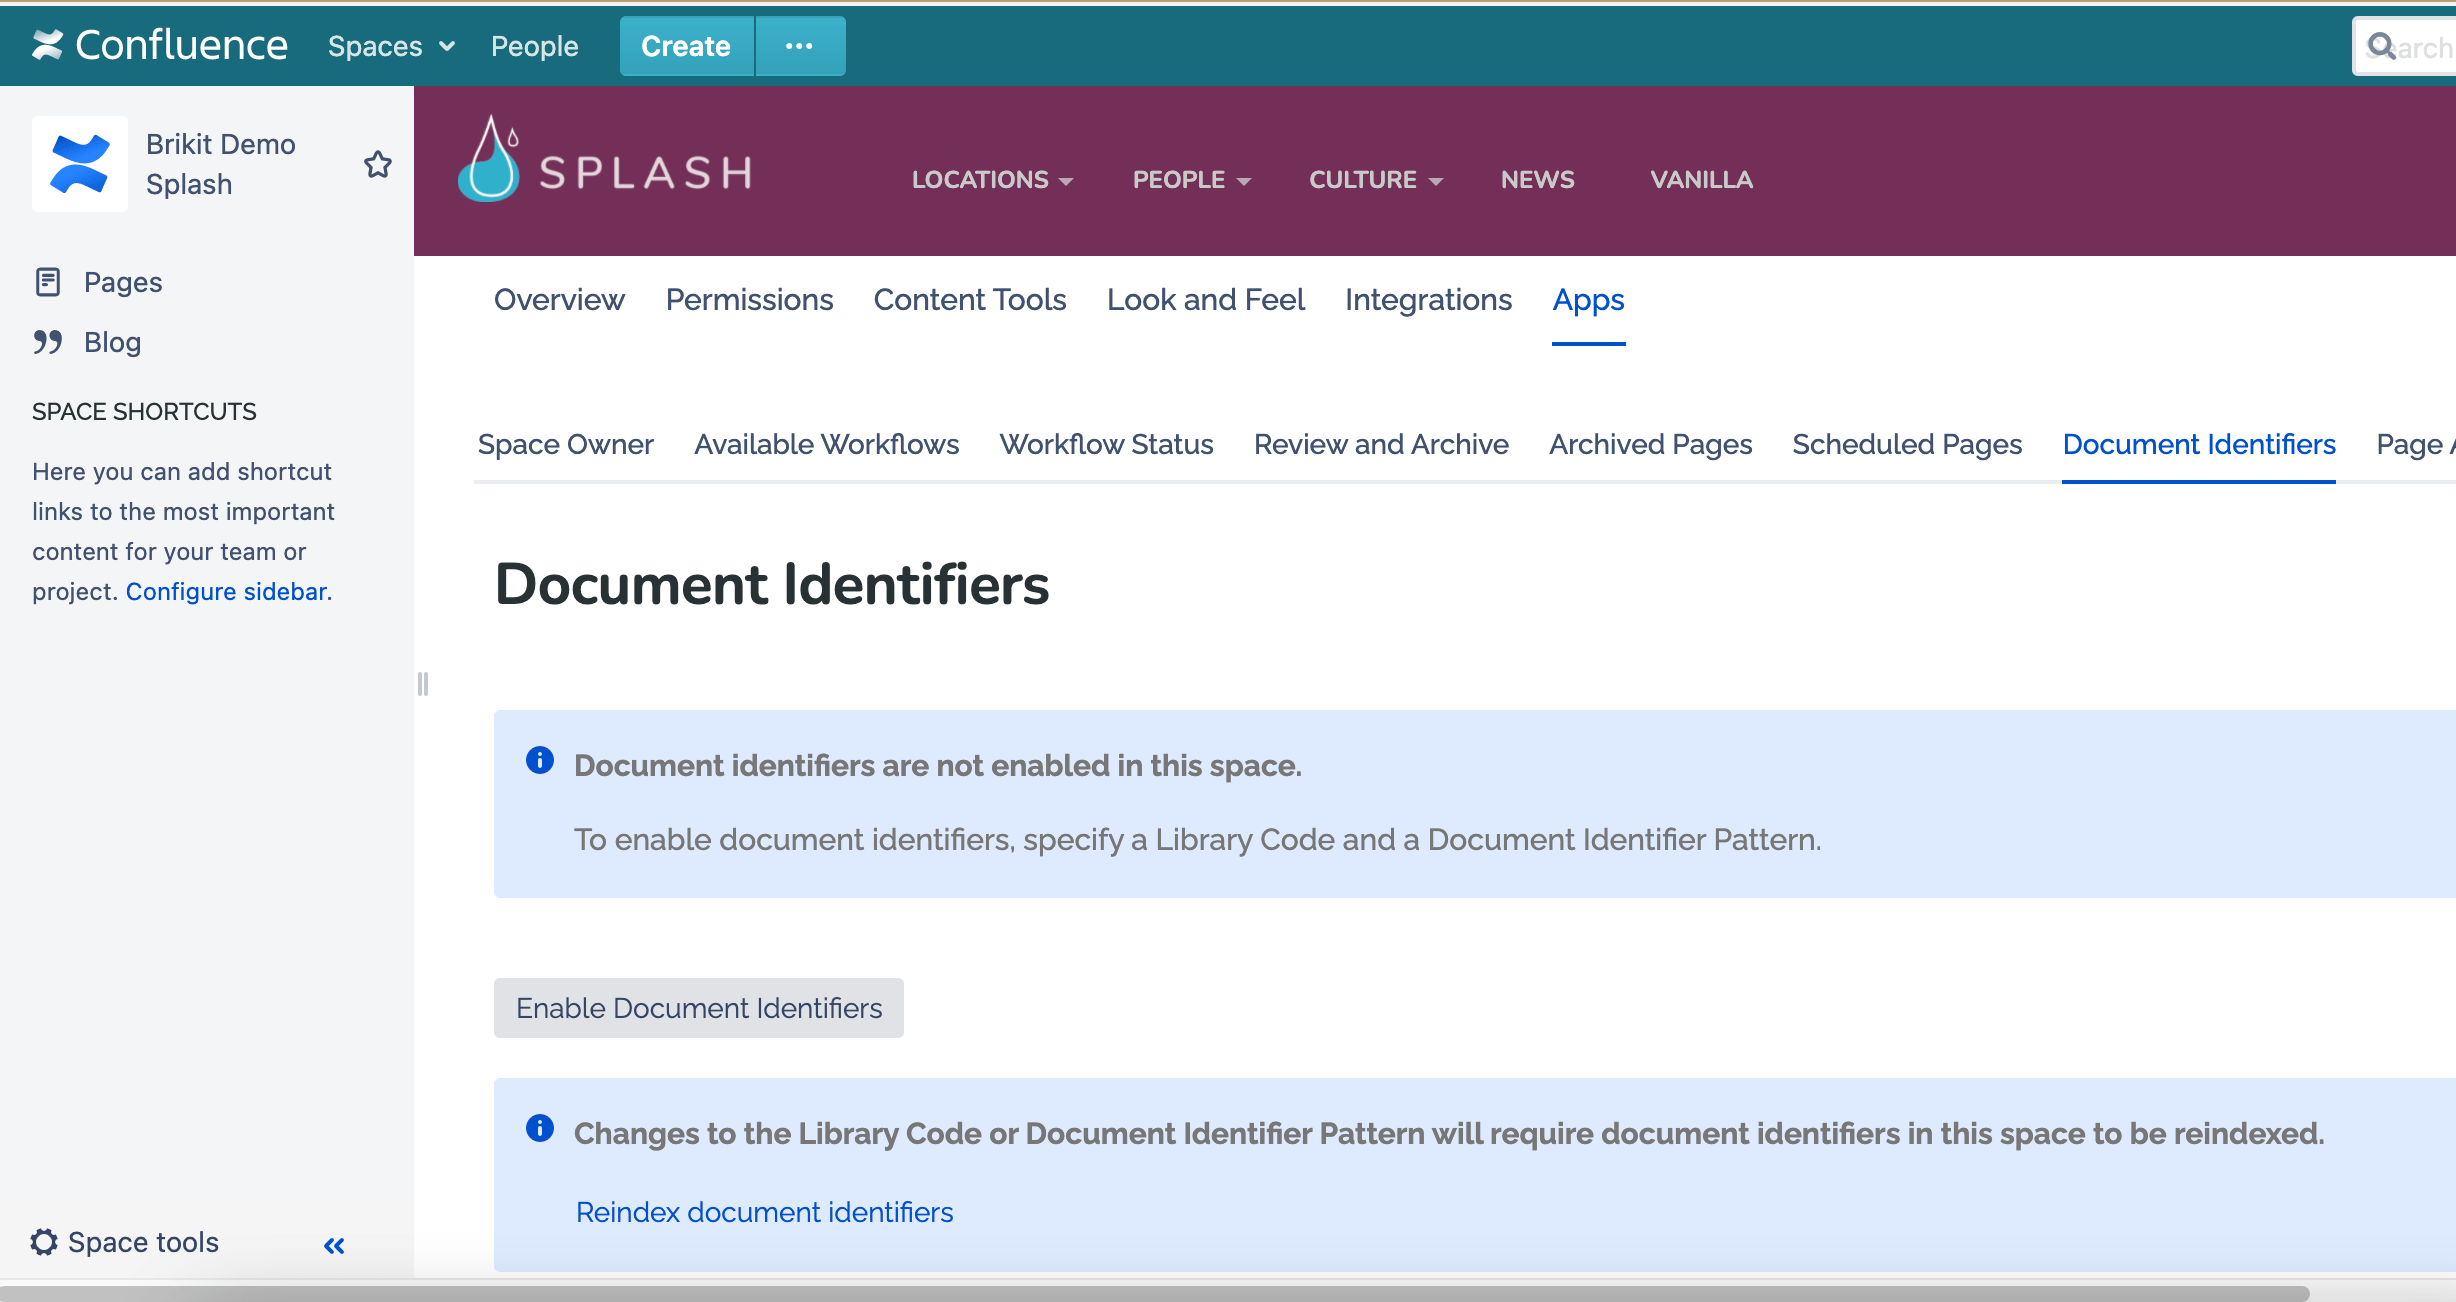Click info icon in reindex warning message

(x=540, y=1128)
